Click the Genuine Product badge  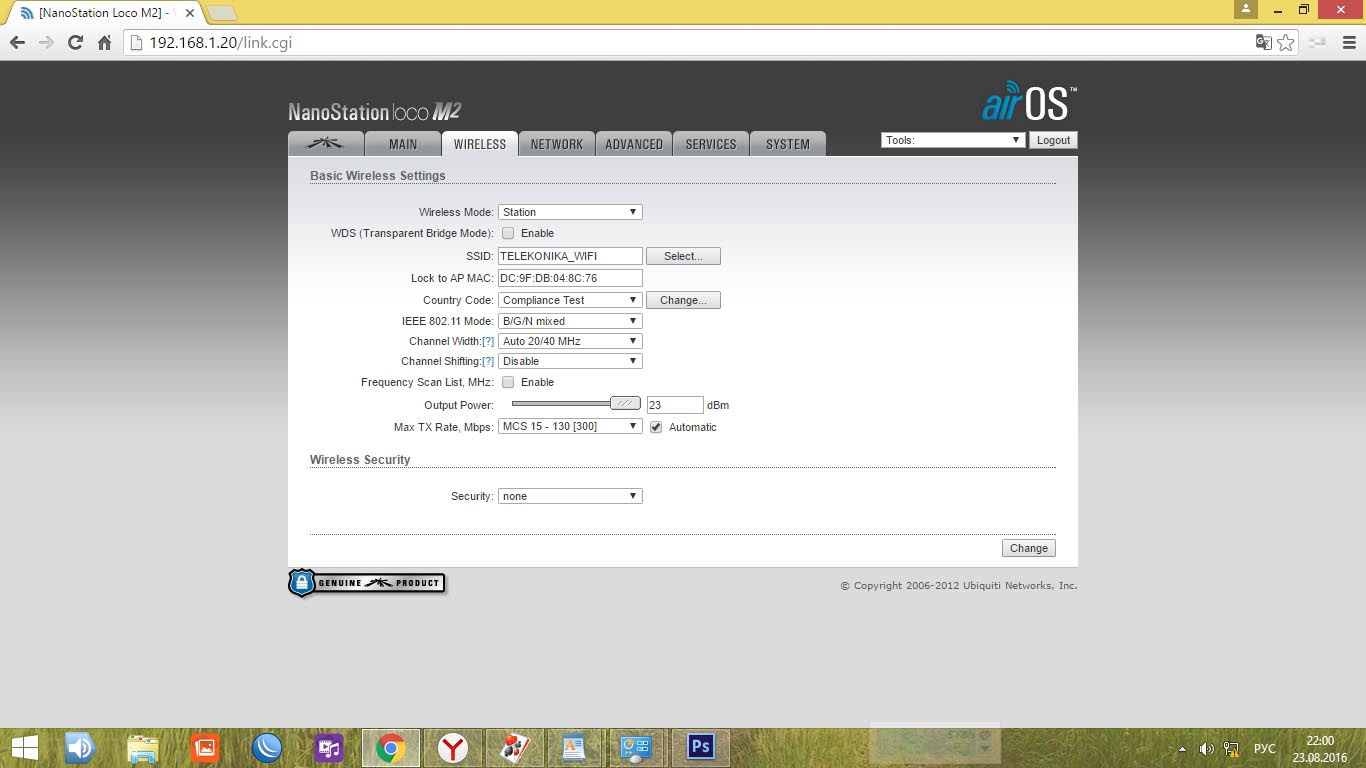point(366,583)
